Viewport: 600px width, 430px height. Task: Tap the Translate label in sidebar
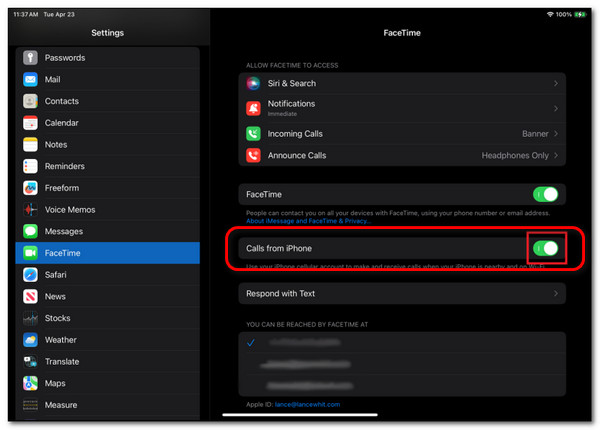click(x=62, y=362)
